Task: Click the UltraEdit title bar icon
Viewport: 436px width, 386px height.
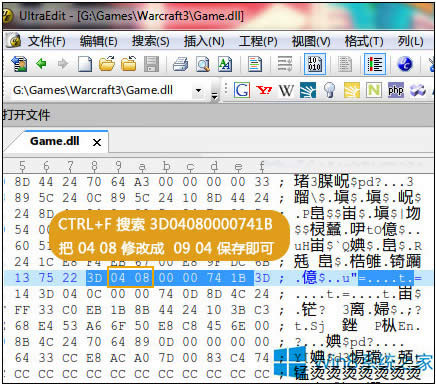Action: [x=8, y=16]
